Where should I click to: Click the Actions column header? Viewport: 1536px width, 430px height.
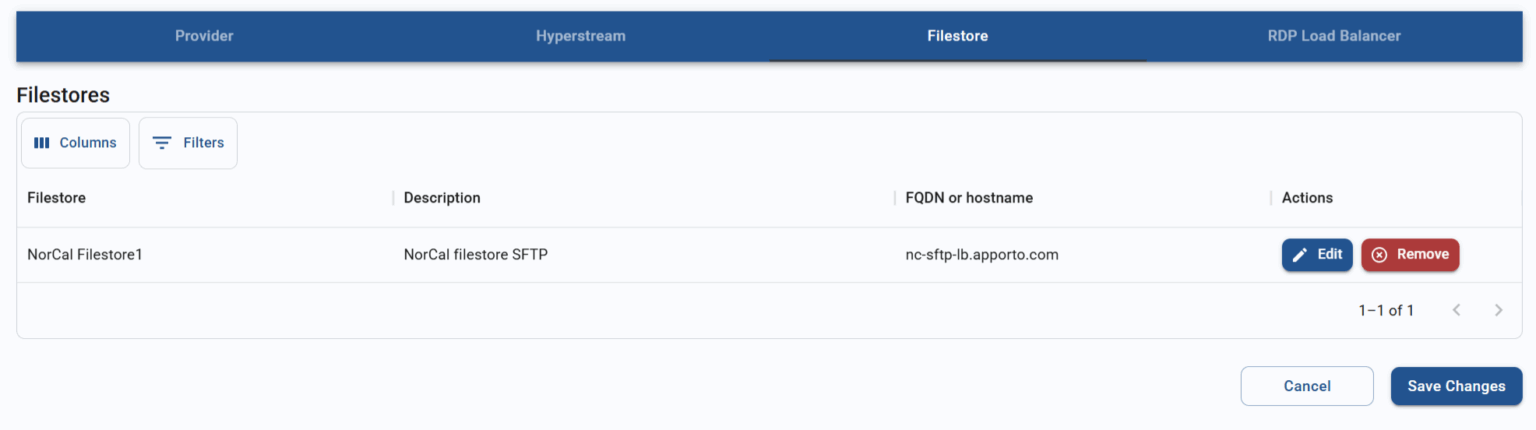point(1307,198)
